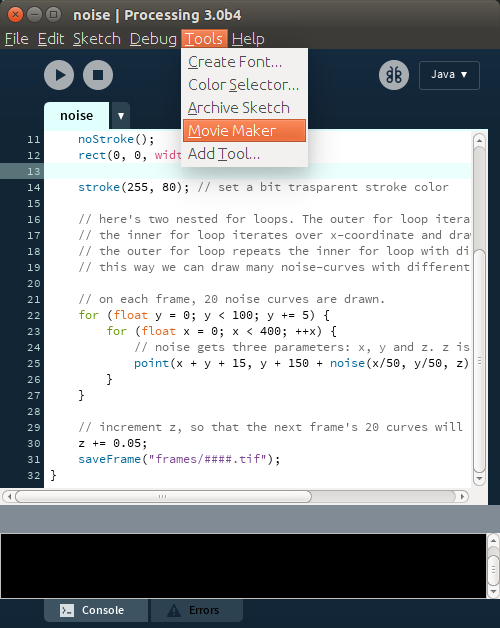The image size is (500, 628).
Task: Switch to the Errors tab
Action: point(197,610)
